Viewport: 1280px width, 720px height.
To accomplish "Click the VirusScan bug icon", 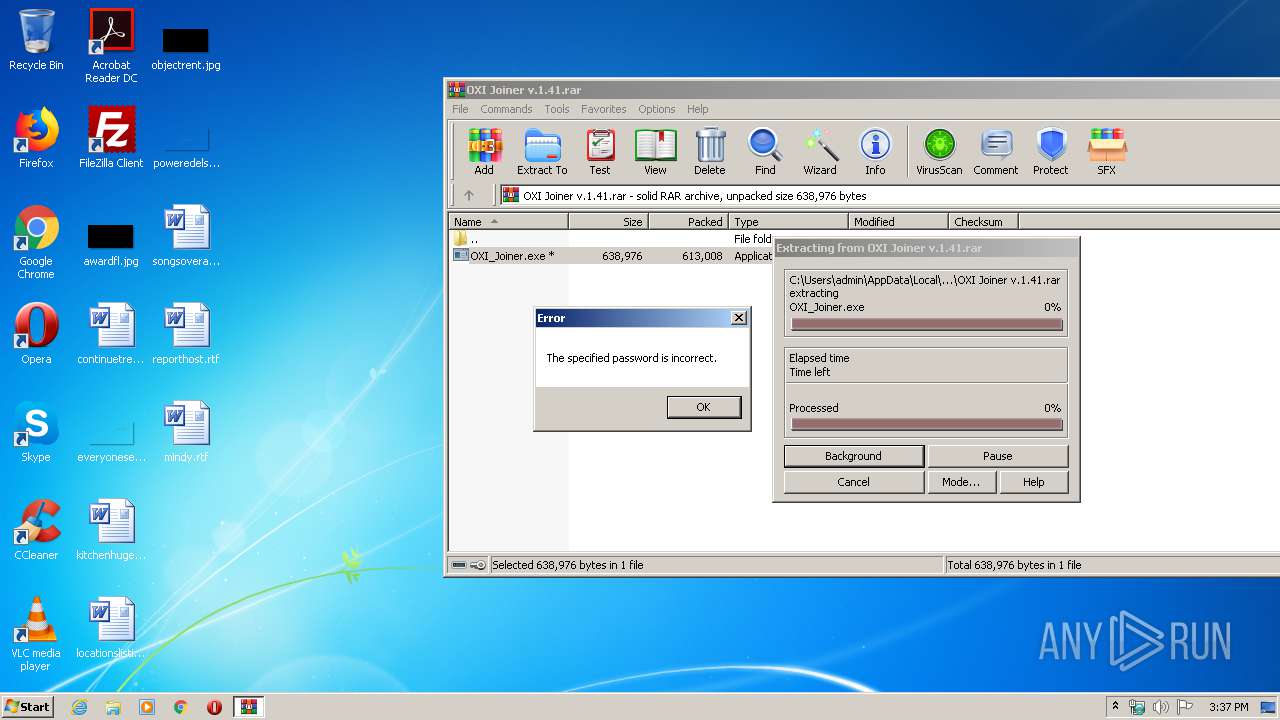I will tap(939, 152).
